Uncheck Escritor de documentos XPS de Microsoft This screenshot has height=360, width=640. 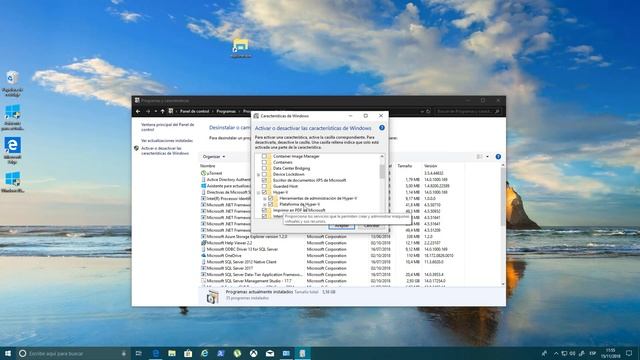coord(264,180)
